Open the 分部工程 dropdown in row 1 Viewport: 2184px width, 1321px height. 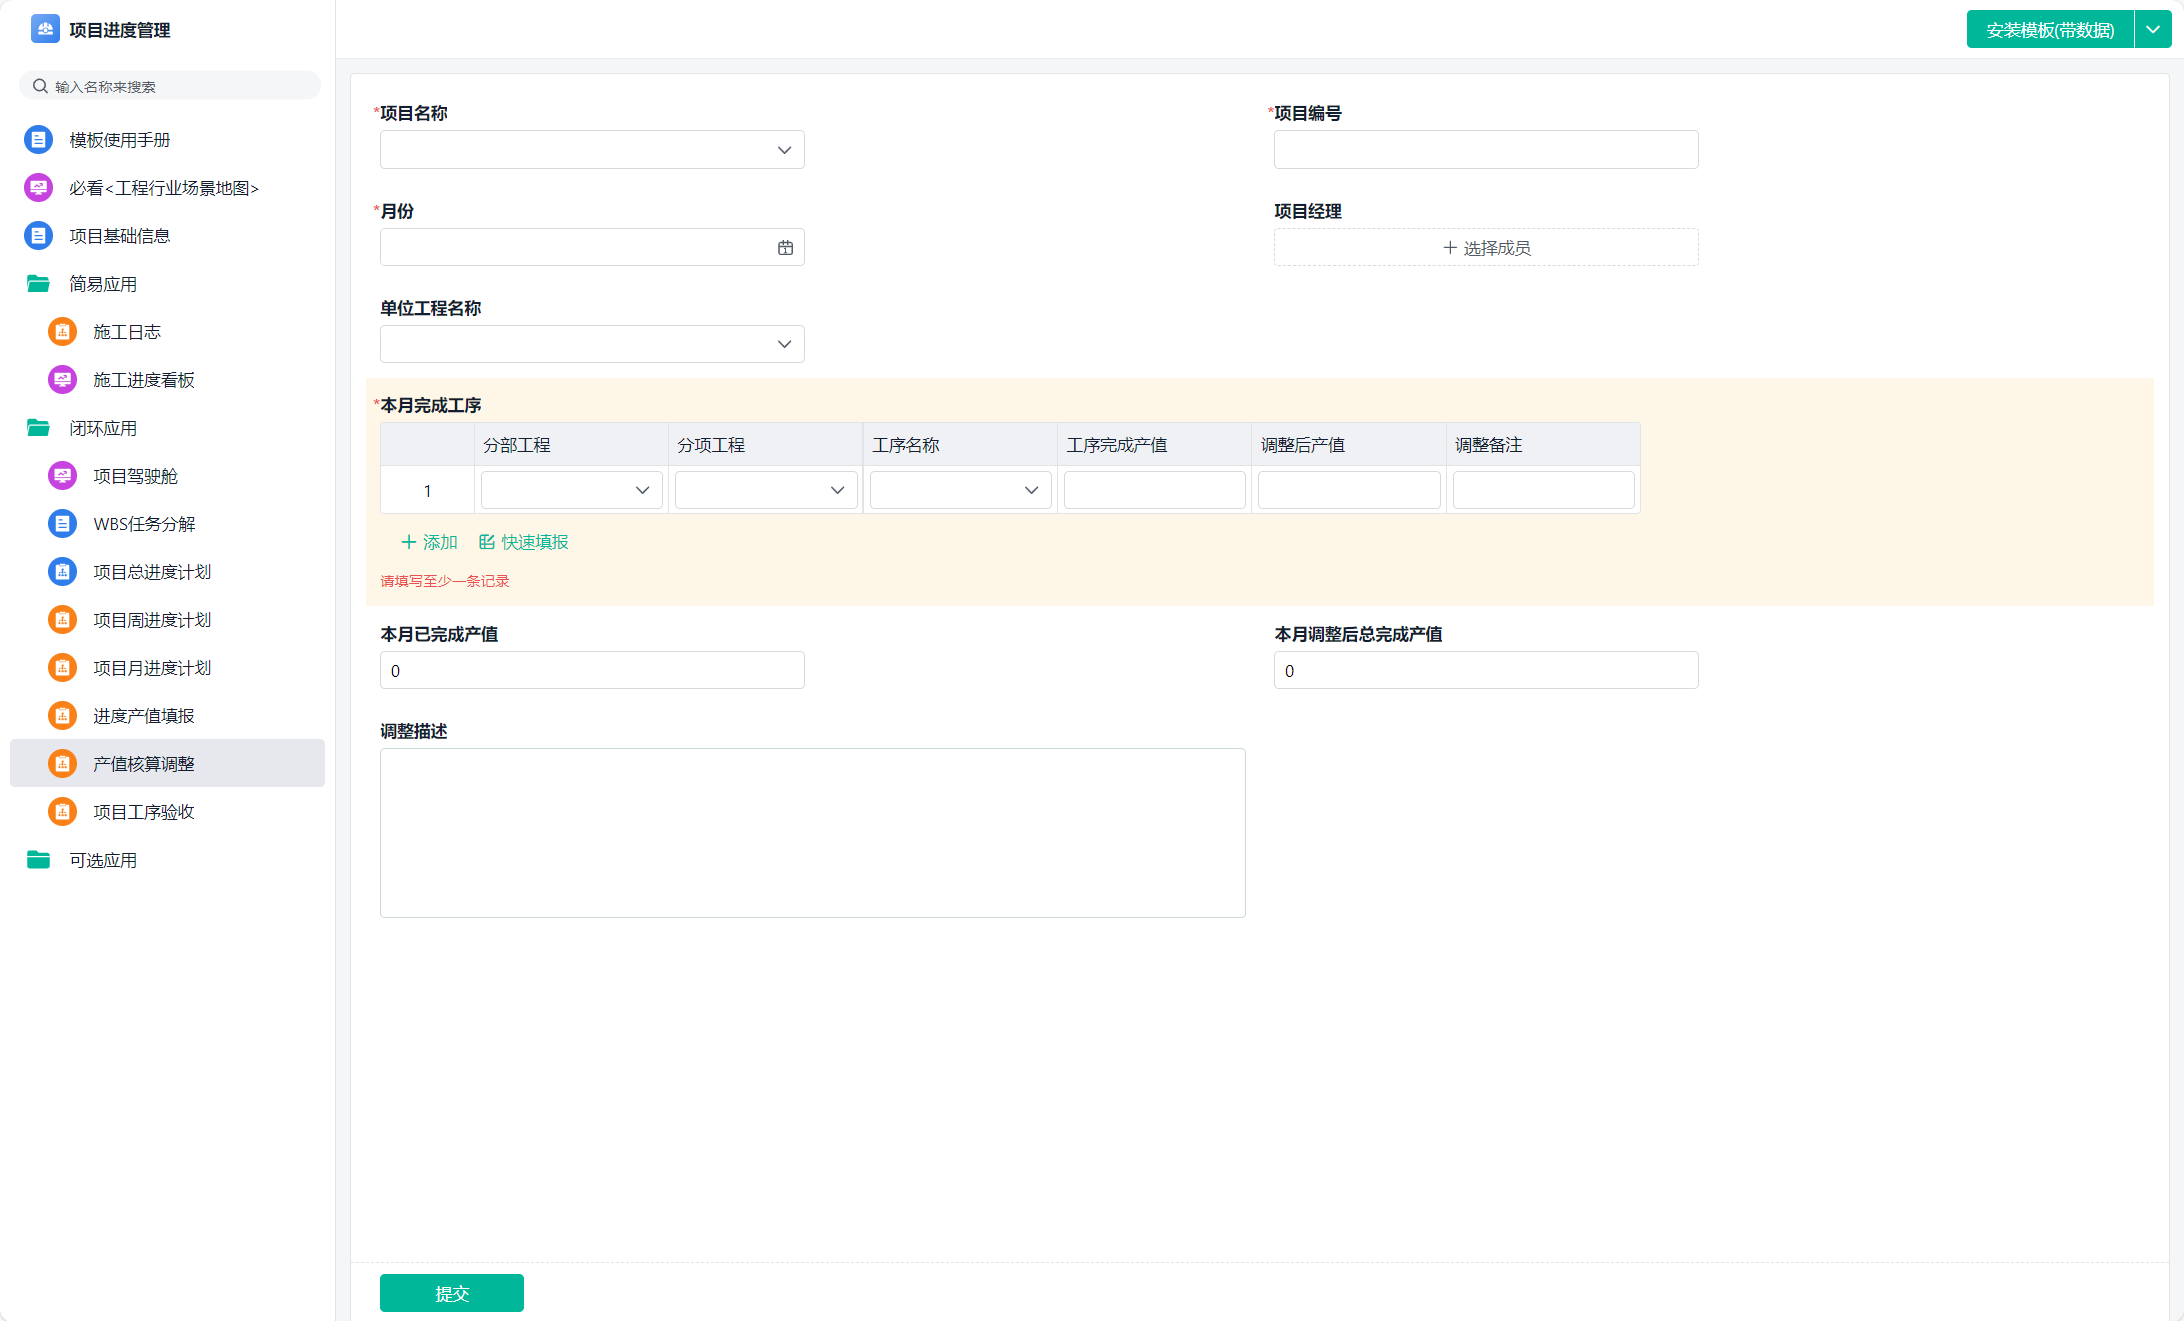point(571,490)
